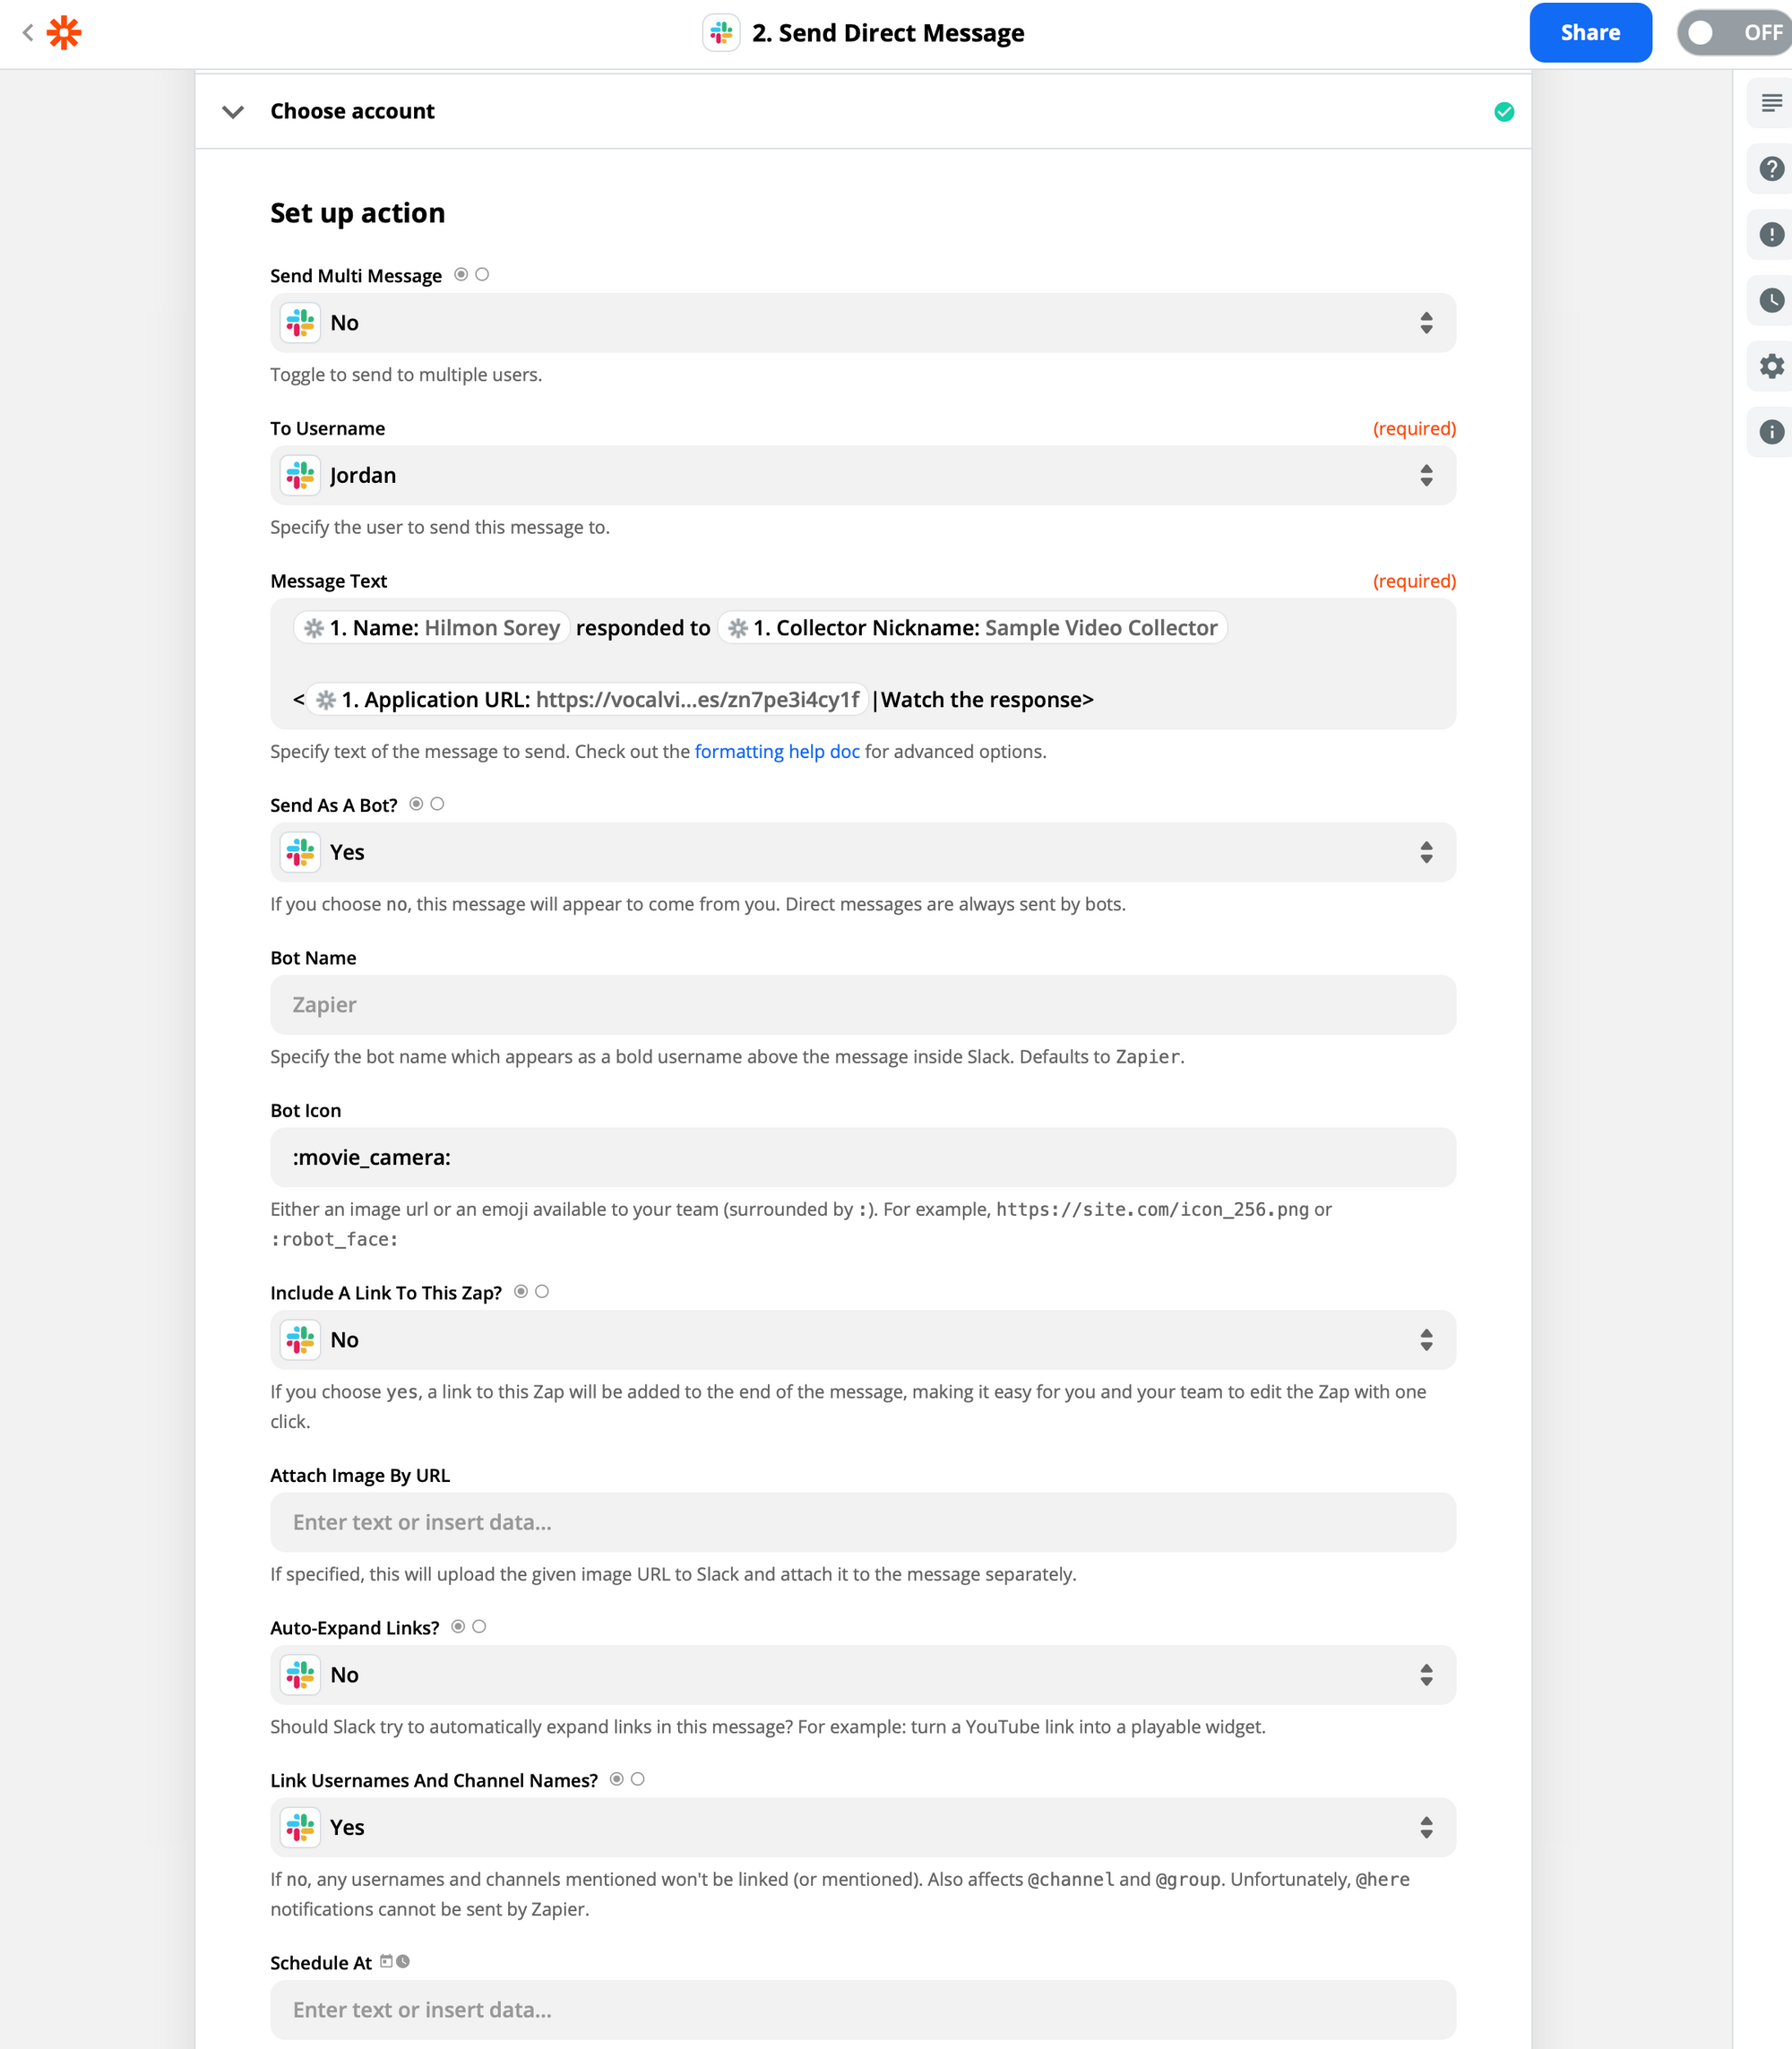Click the Zapier logo icon
Viewport: 1792px width, 2049px height.
pos(64,33)
